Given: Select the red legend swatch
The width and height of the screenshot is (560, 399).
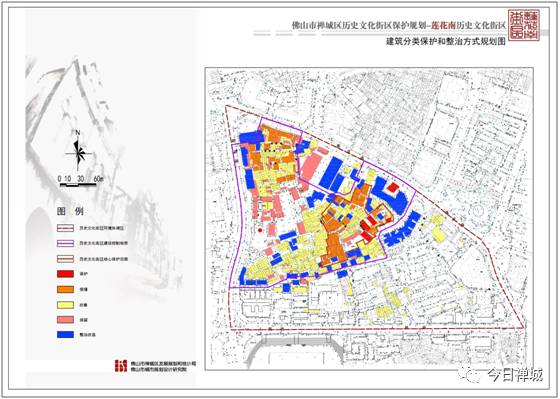Looking at the screenshot, I should pyautogui.click(x=65, y=274).
